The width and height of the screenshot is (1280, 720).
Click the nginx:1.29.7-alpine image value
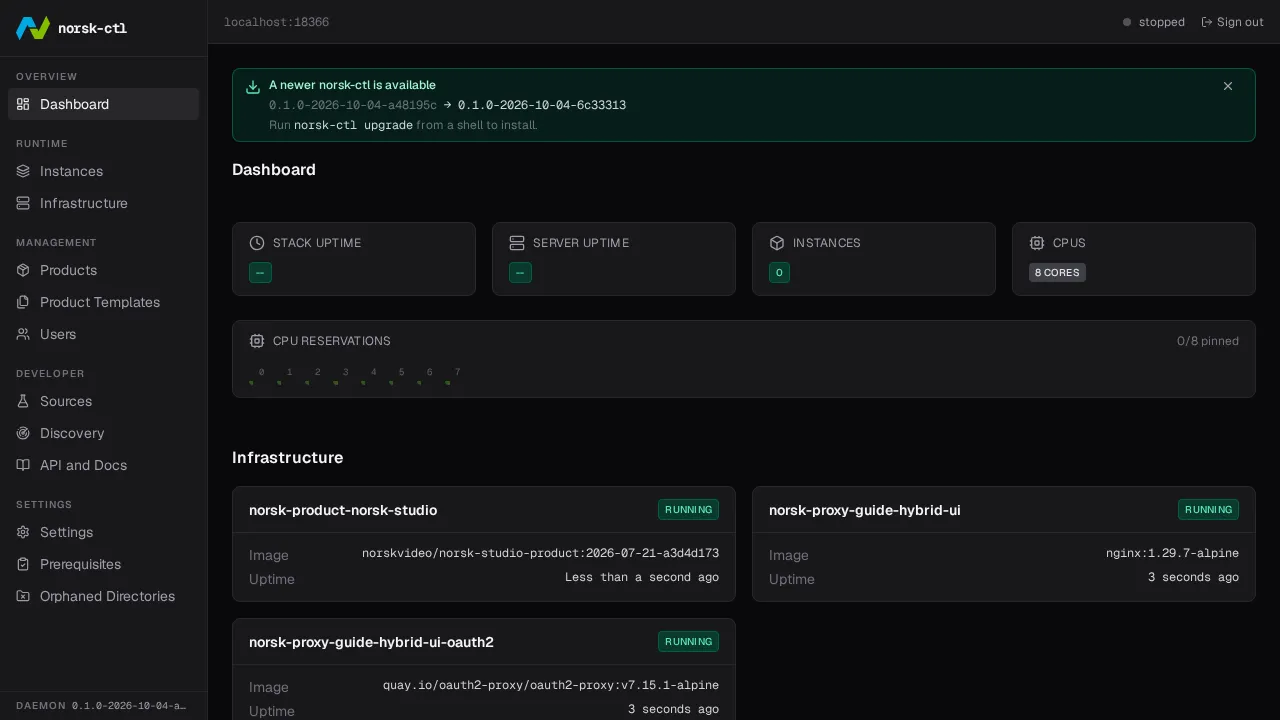(x=1172, y=553)
